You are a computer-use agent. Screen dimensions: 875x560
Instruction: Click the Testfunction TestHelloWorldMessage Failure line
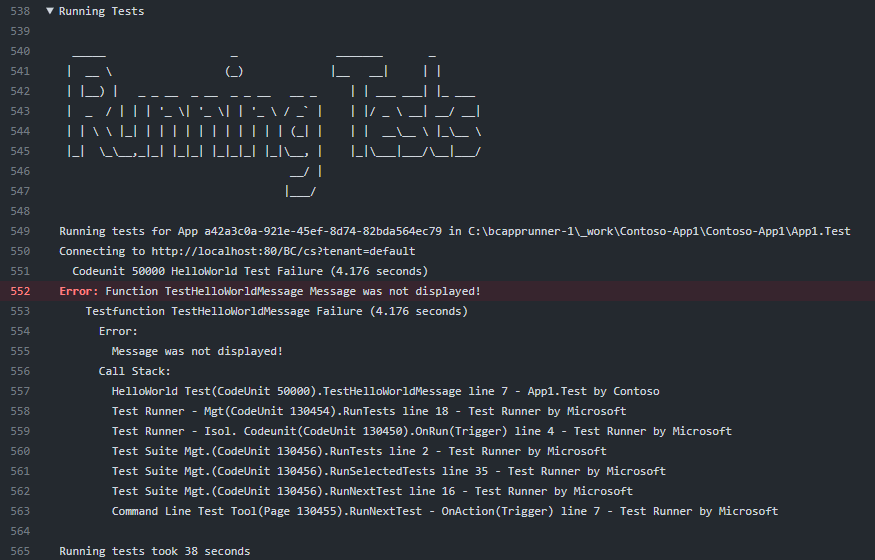[276, 311]
